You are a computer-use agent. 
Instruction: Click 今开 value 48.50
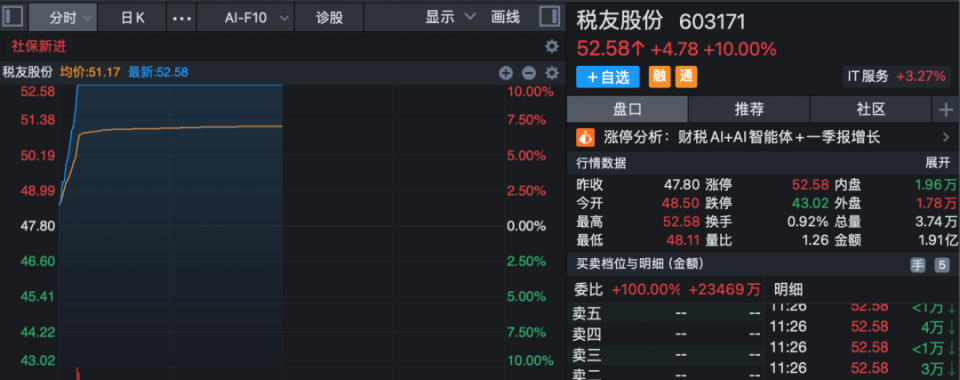680,203
